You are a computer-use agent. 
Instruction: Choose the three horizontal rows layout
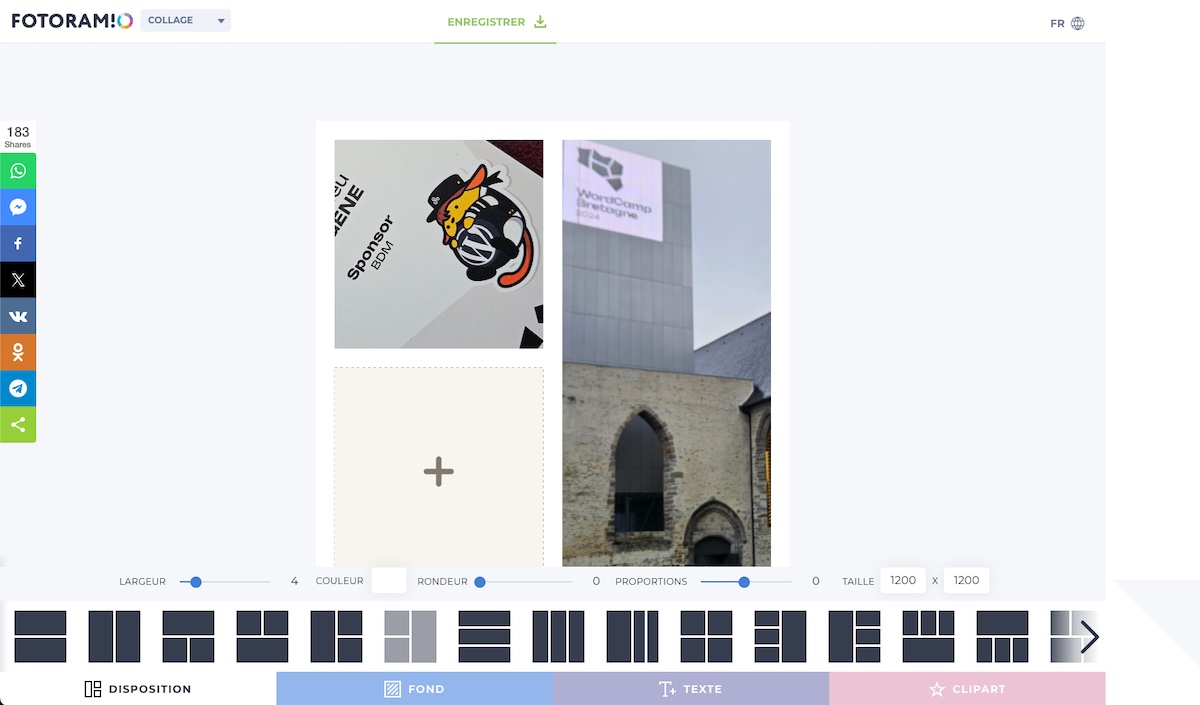[x=484, y=636]
